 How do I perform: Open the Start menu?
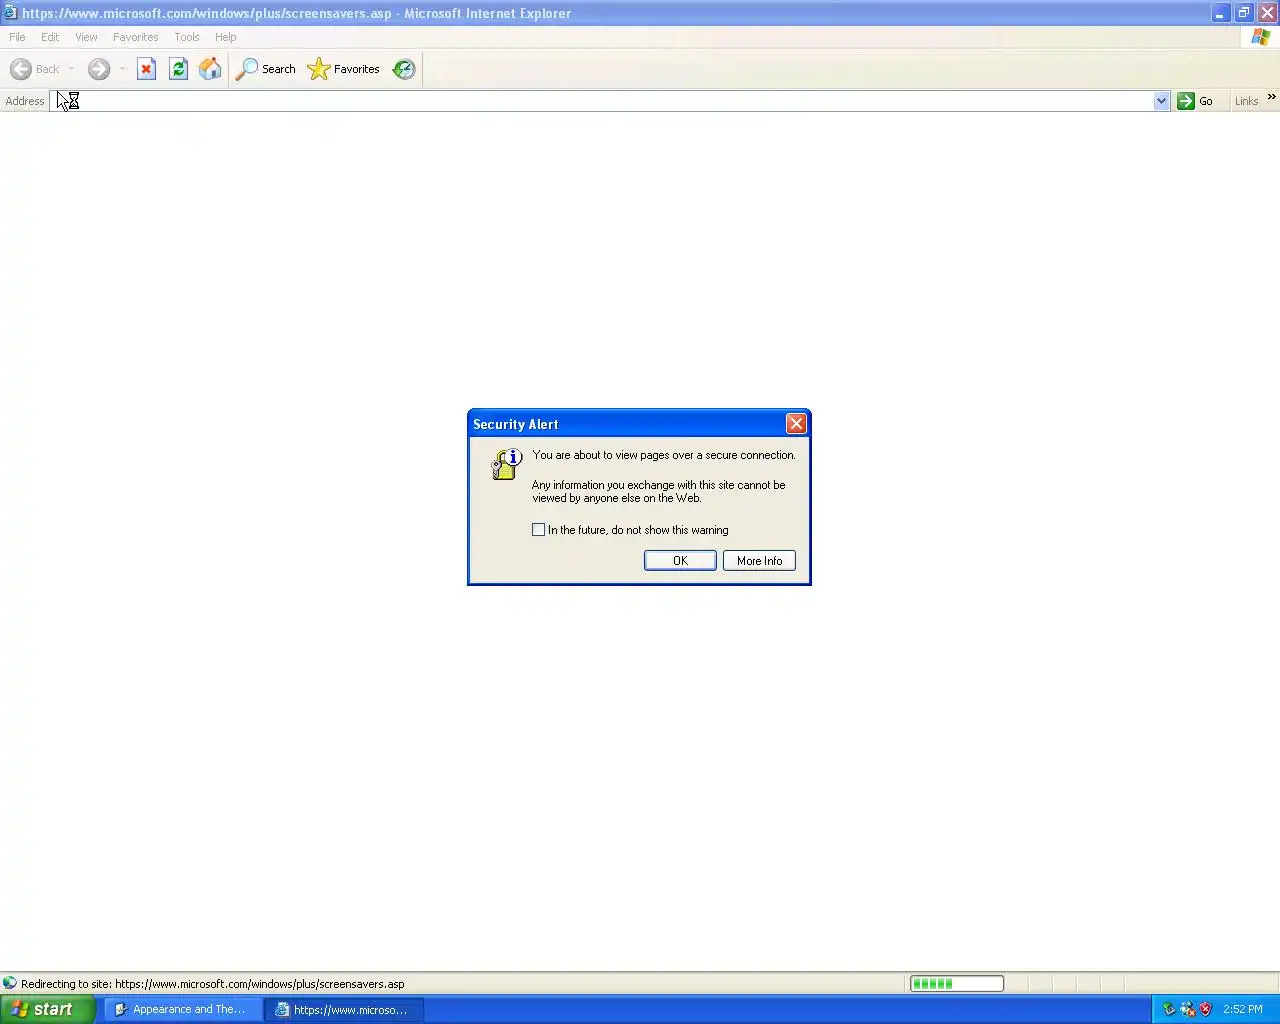(47, 1009)
